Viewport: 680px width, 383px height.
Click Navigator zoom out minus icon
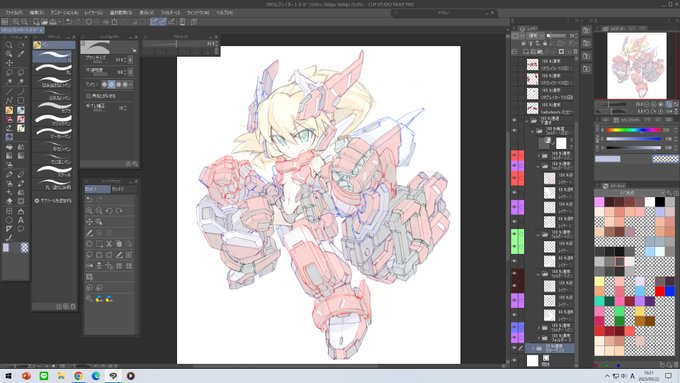647,105
